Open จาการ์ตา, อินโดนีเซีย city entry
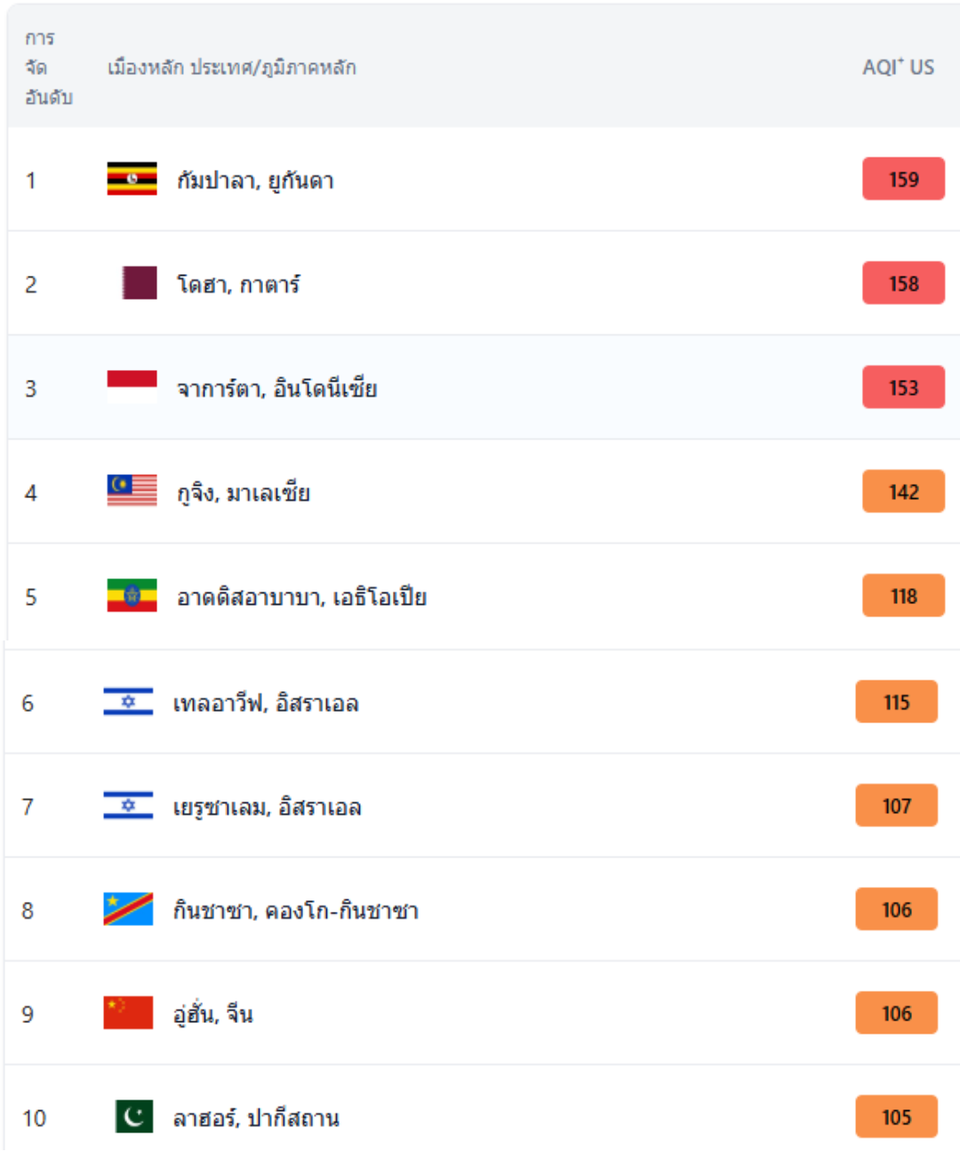The height and width of the screenshot is (1168, 960). click(x=276, y=387)
